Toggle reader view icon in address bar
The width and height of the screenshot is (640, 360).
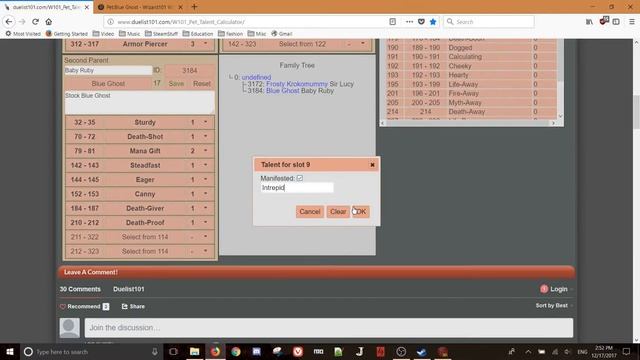click(393, 22)
